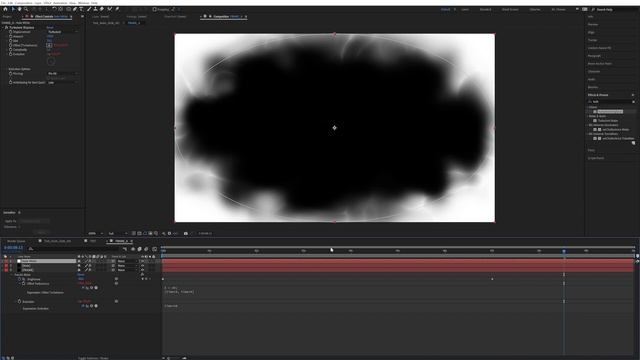Toggle stopwatch for the Displacement property
Viewport: 640px width, 360px height.
click(11, 32)
